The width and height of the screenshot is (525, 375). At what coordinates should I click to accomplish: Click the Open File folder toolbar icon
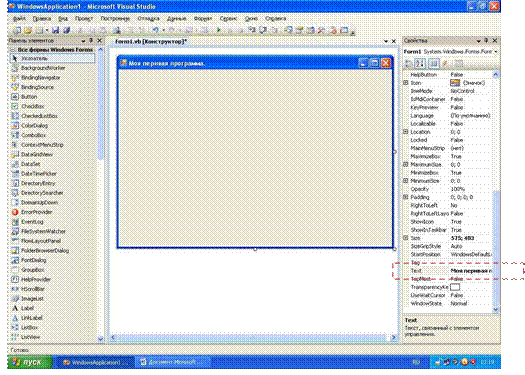point(27,30)
